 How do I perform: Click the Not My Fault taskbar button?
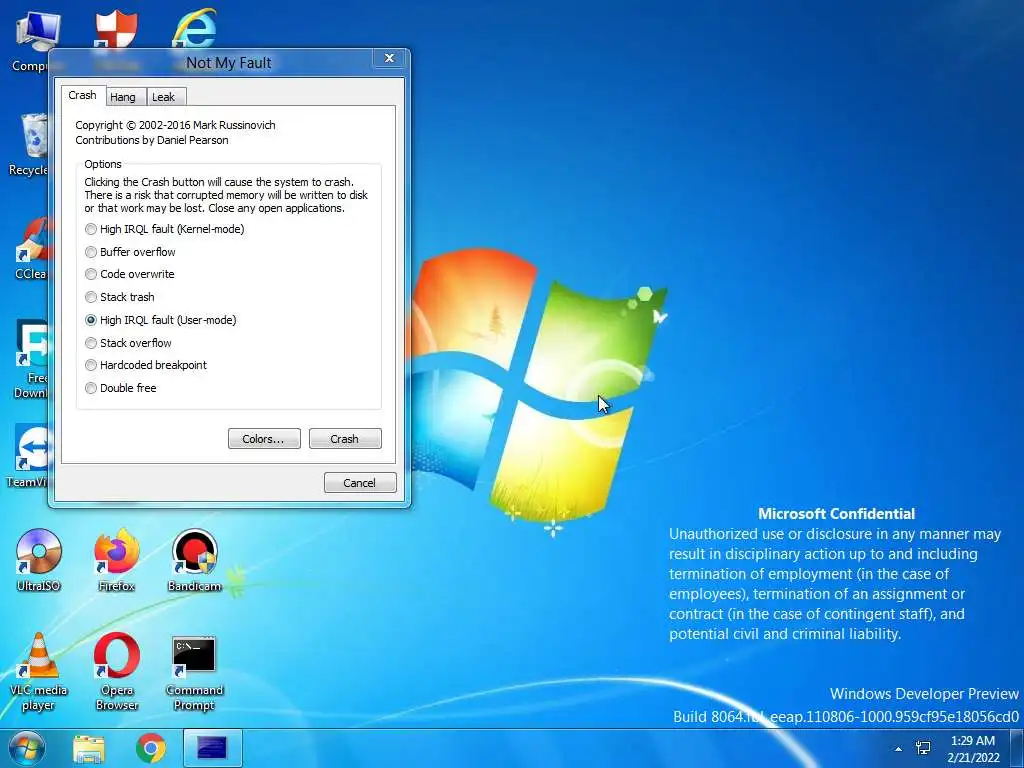click(212, 748)
